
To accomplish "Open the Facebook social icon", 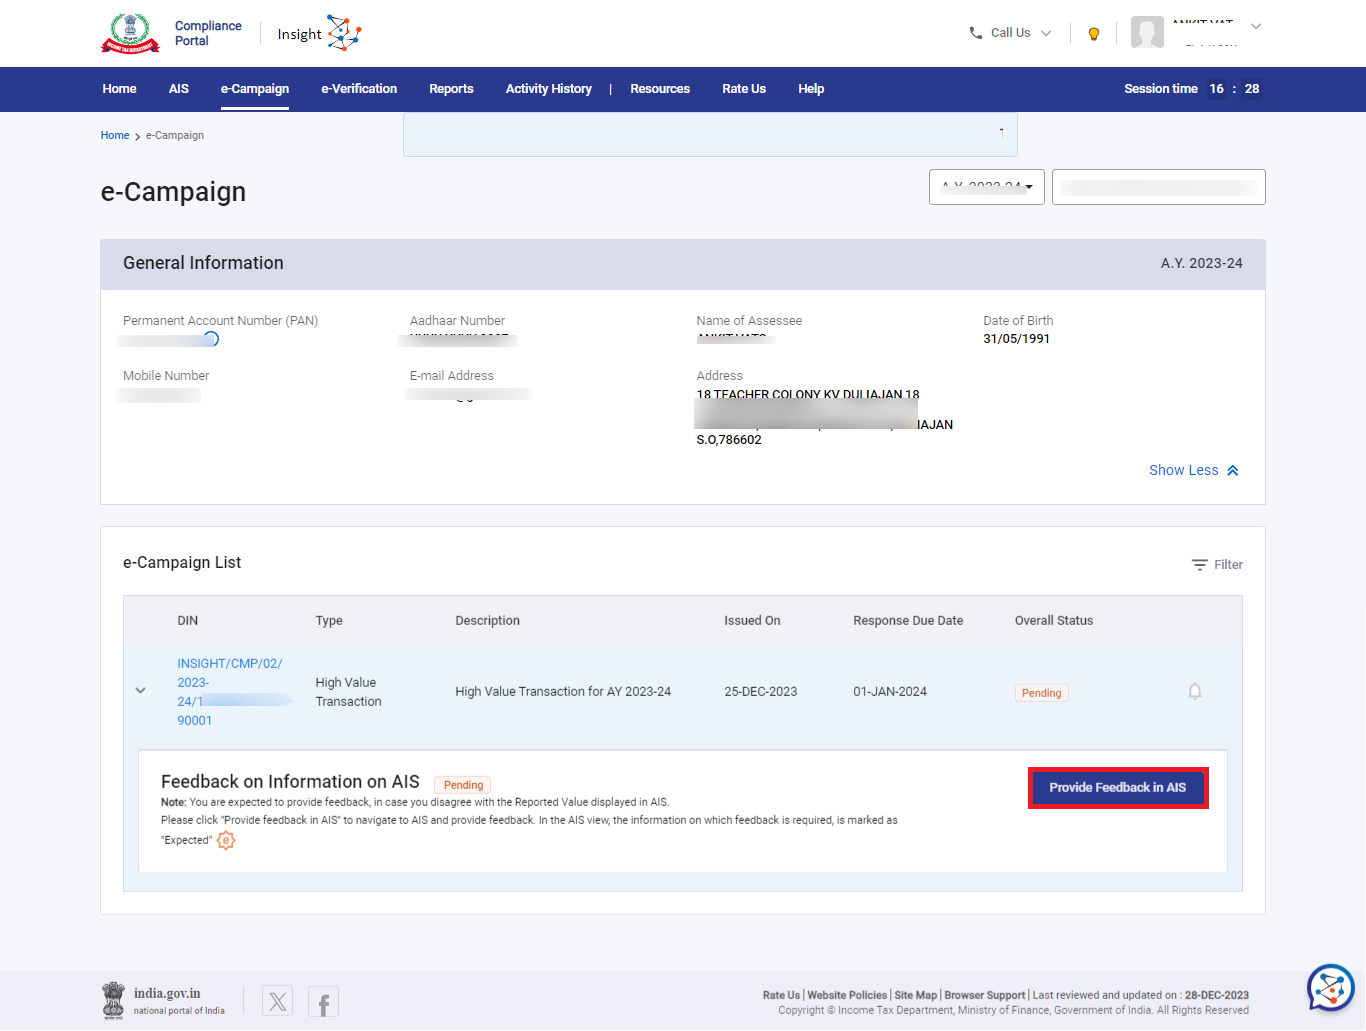I will point(323,1001).
